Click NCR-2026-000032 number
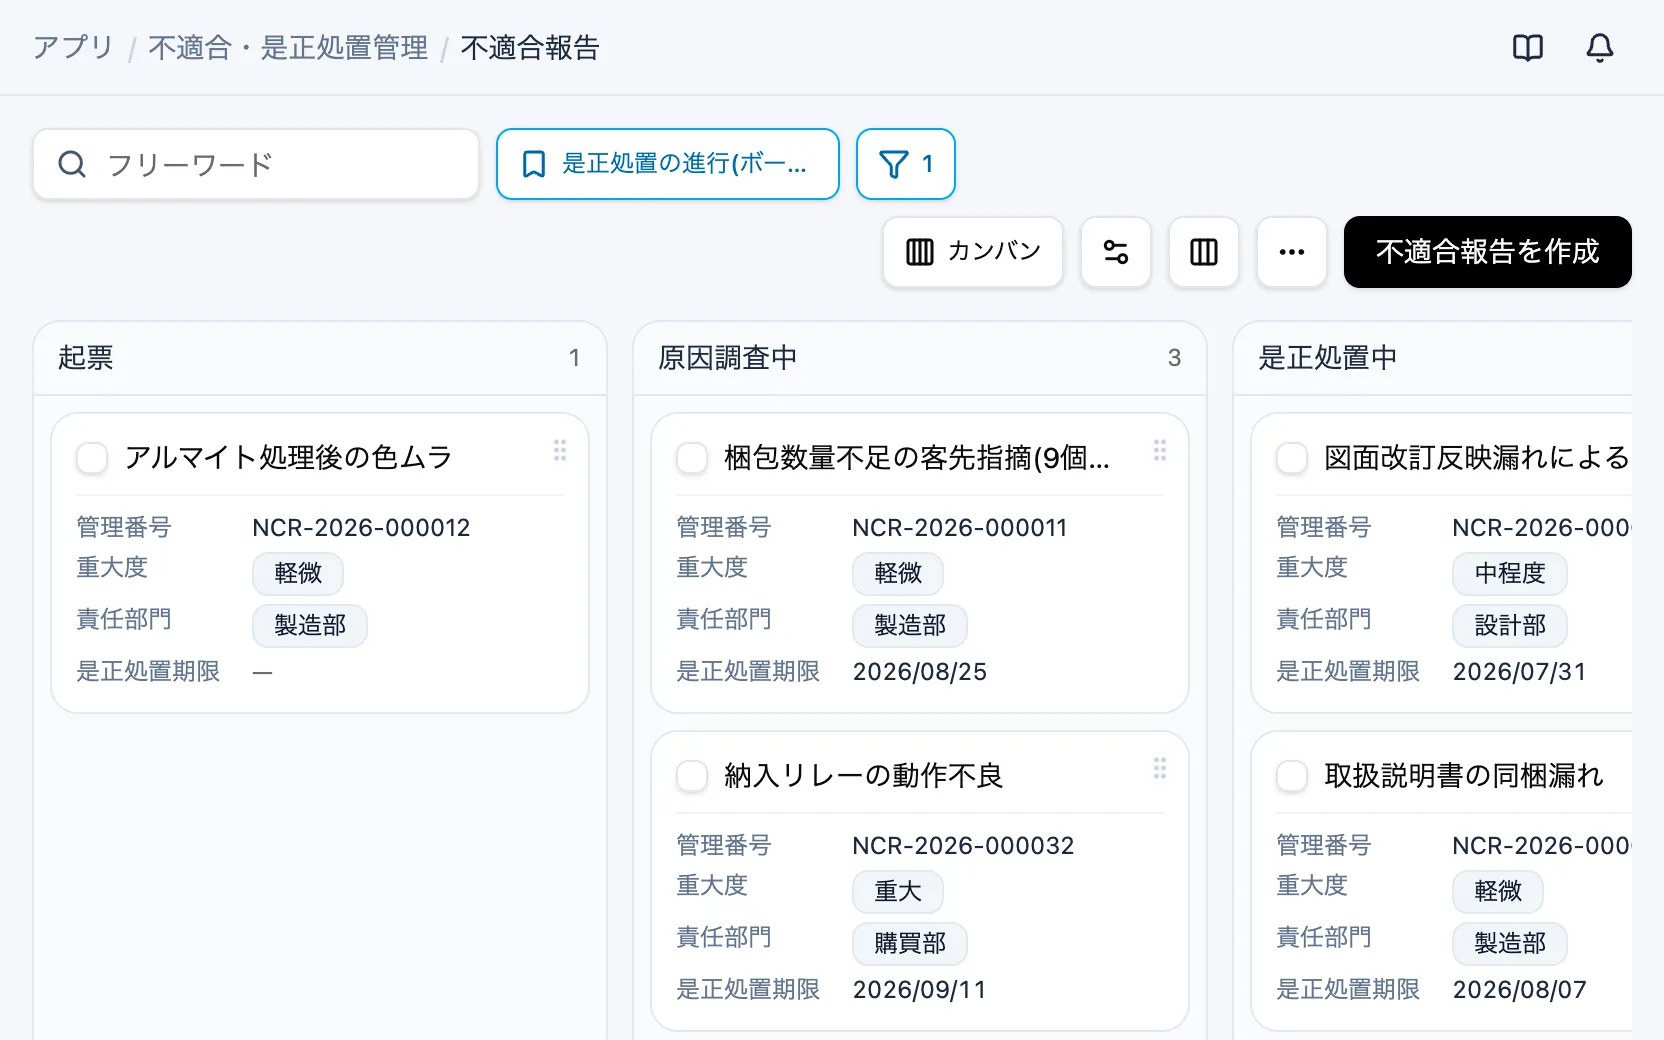Screen dimensions: 1664x1040 pyautogui.click(x=963, y=846)
